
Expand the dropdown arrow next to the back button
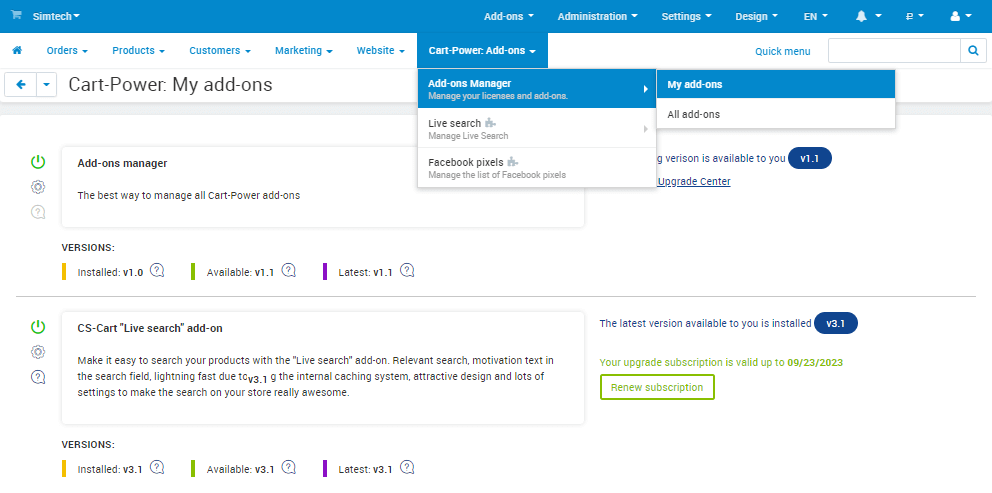pos(47,84)
